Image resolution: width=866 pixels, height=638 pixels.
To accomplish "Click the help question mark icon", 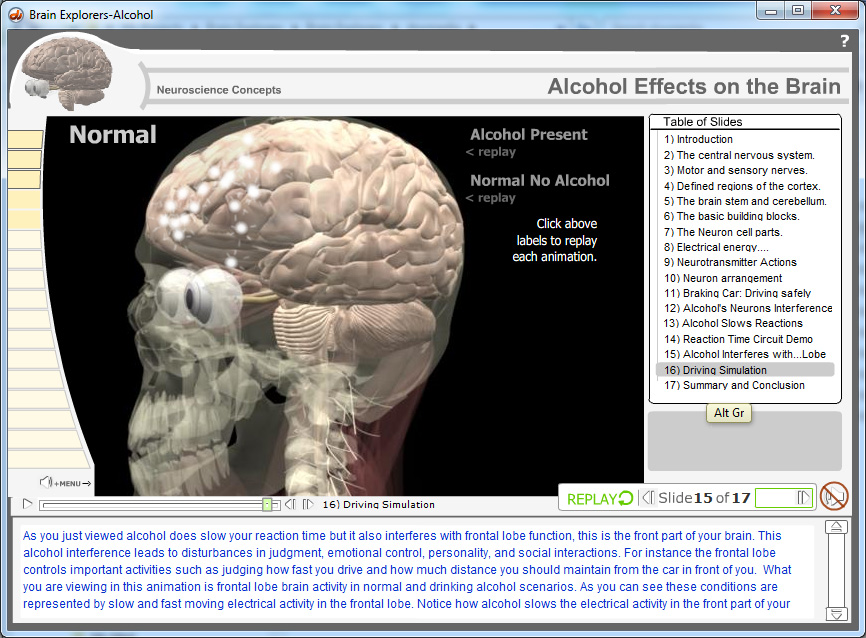I will coord(844,41).
